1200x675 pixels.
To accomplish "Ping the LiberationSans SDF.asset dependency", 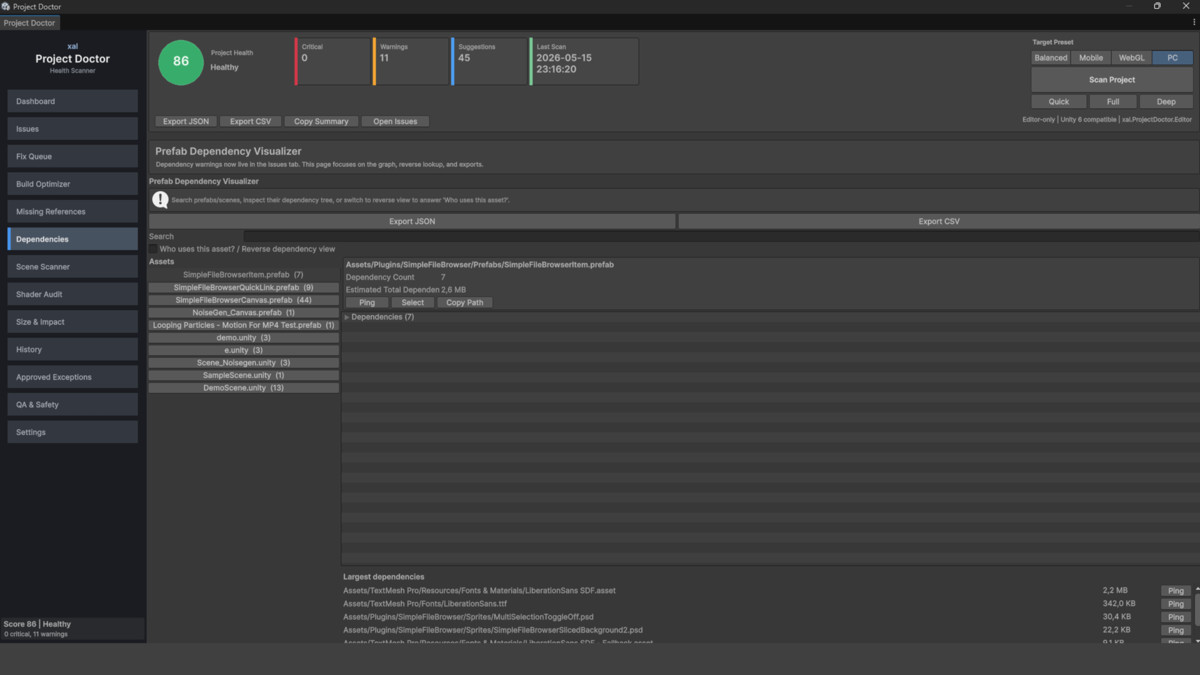I will [1176, 591].
